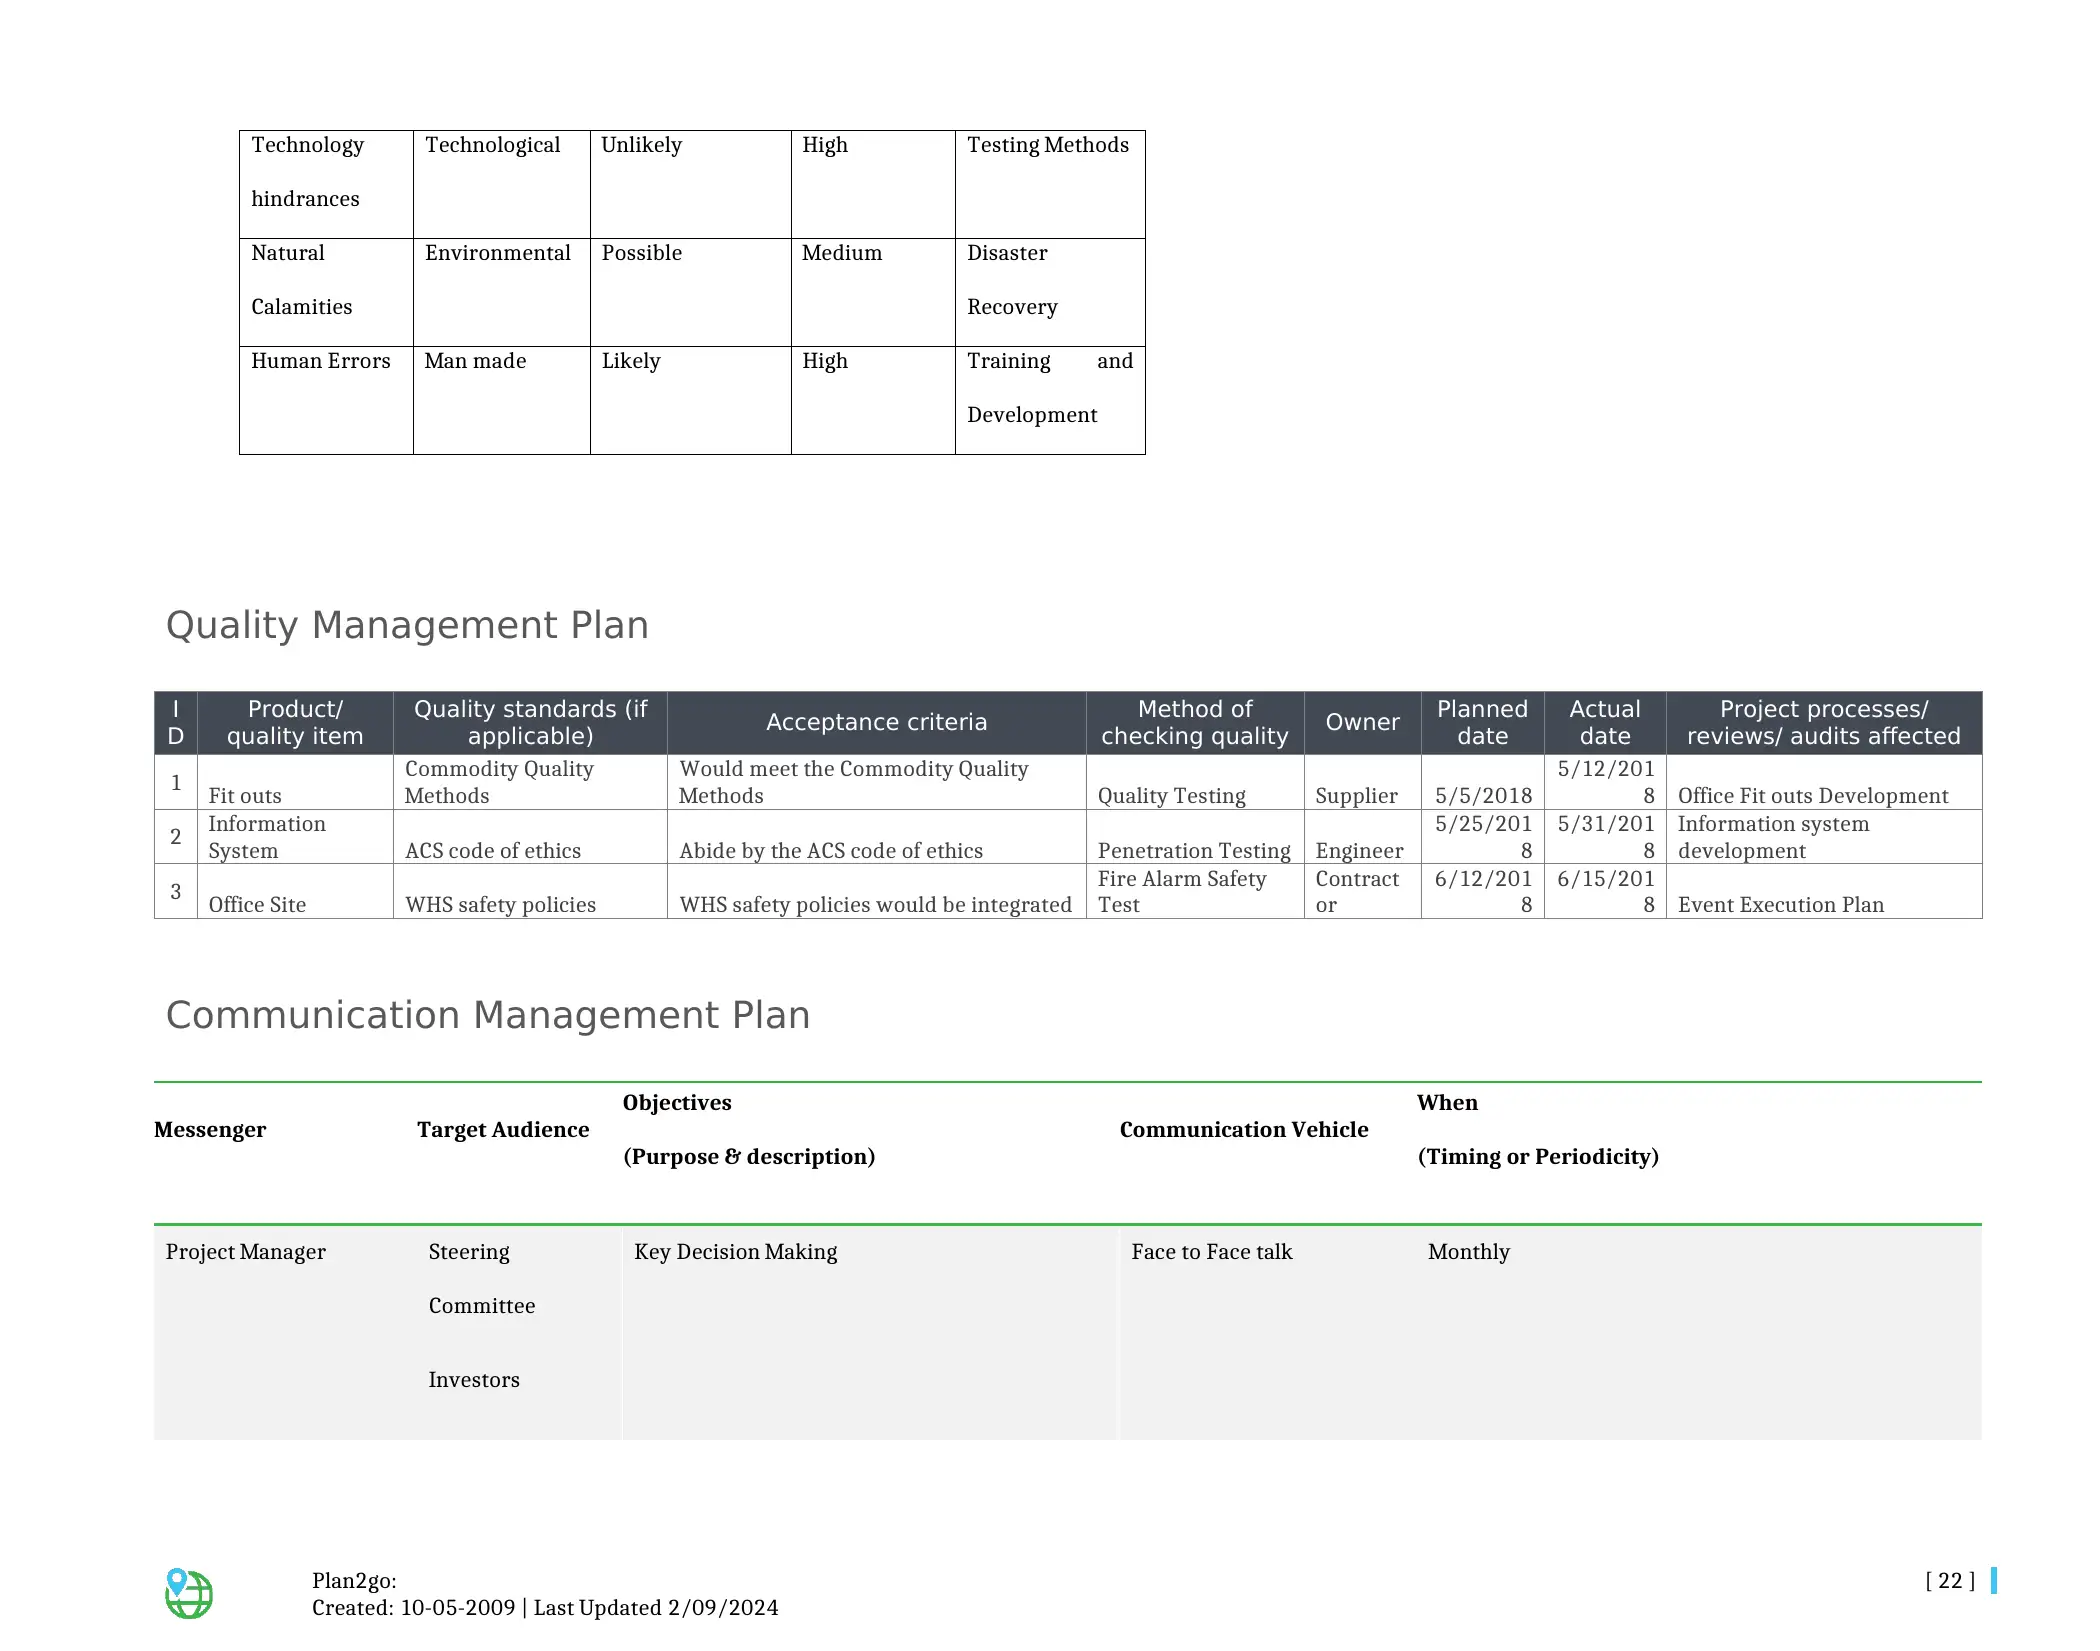Click the 'Actual date' column header

tap(1605, 722)
